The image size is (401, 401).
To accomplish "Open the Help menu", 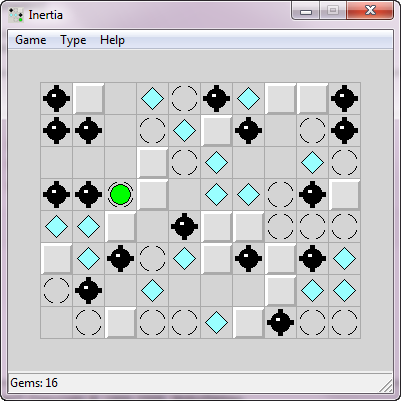I will click(x=112, y=40).
